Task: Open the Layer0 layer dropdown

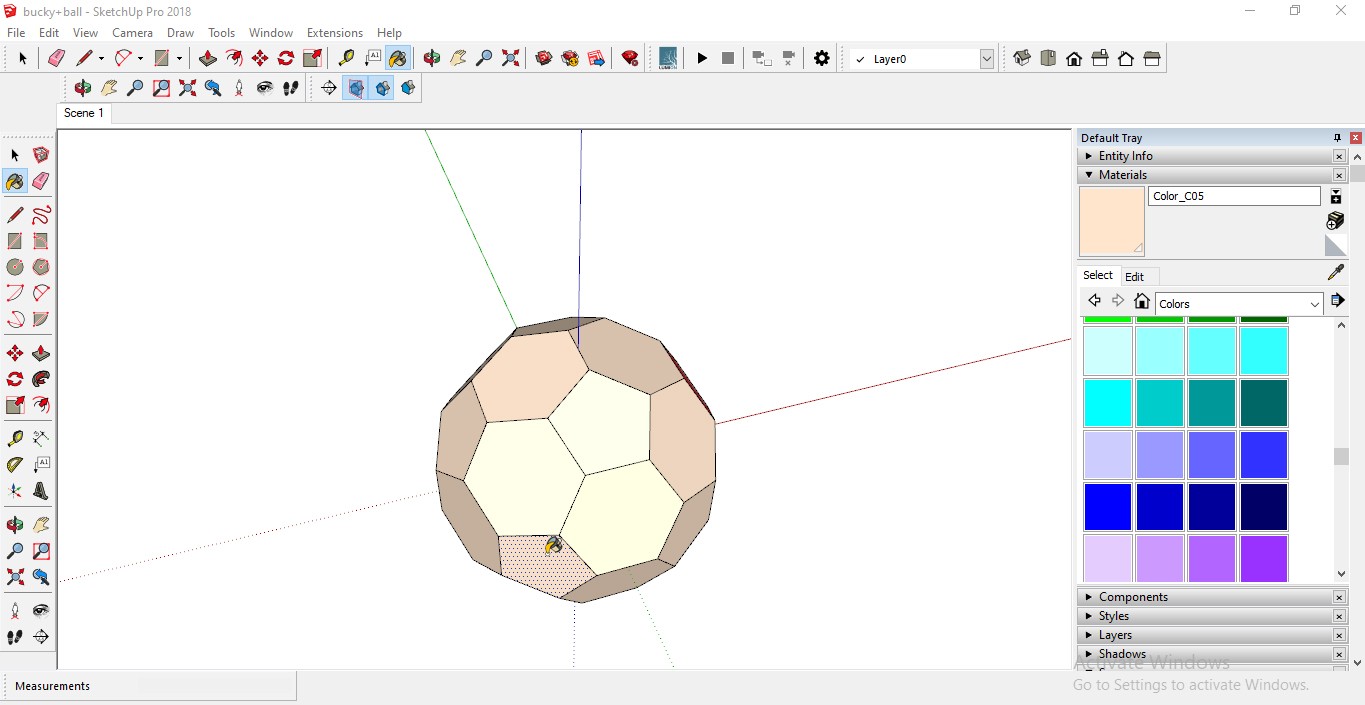Action: point(986,59)
